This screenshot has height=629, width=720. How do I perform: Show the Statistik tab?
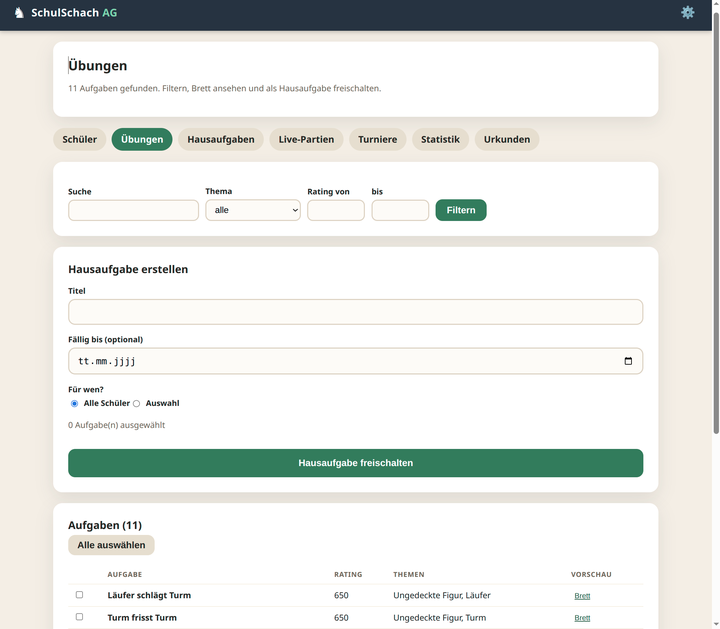(440, 139)
